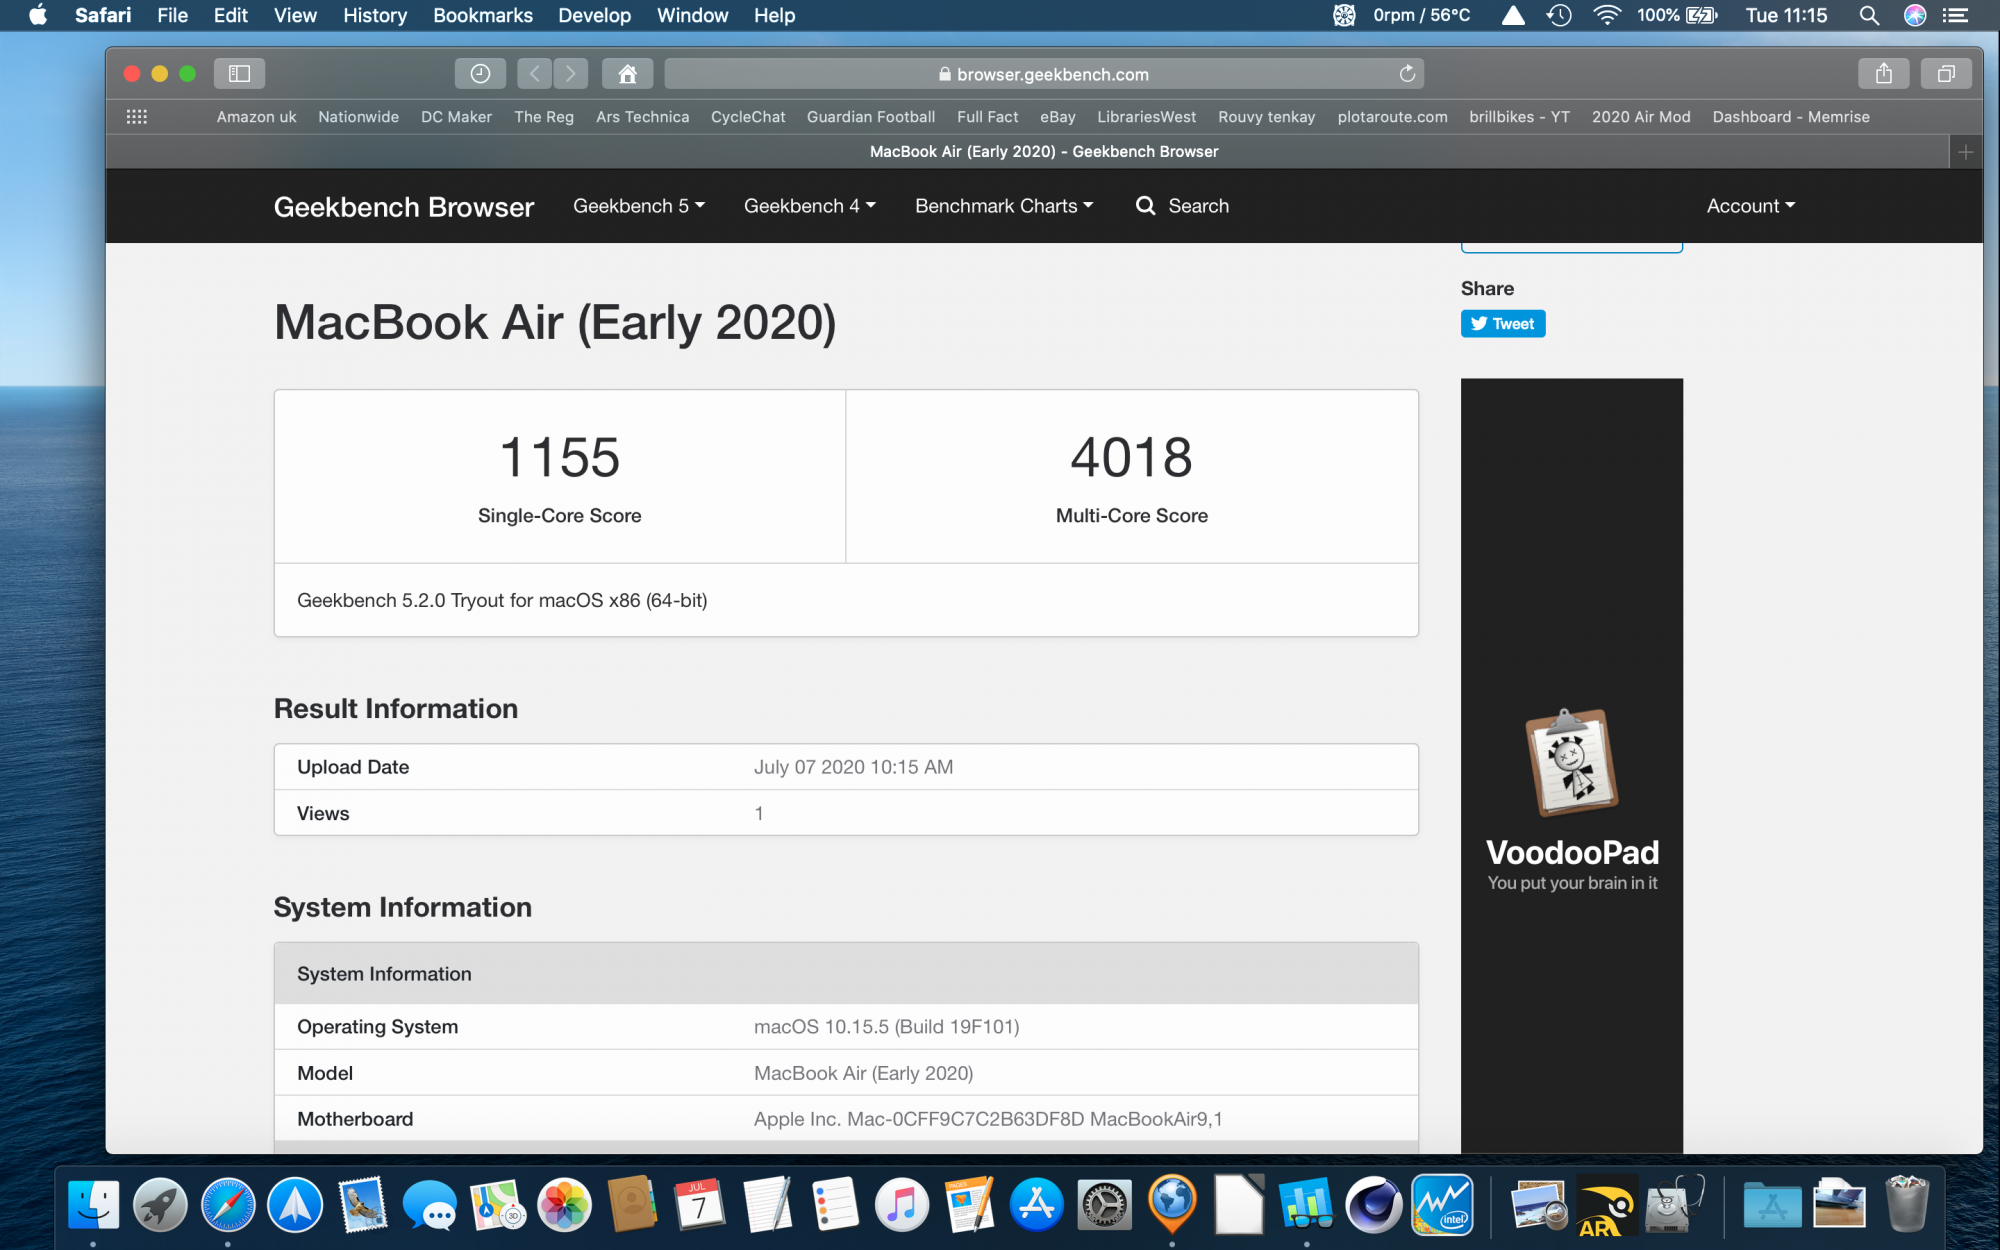Open Calendar from the Dock
Viewport: 2000px width, 1250px height.
[700, 1204]
